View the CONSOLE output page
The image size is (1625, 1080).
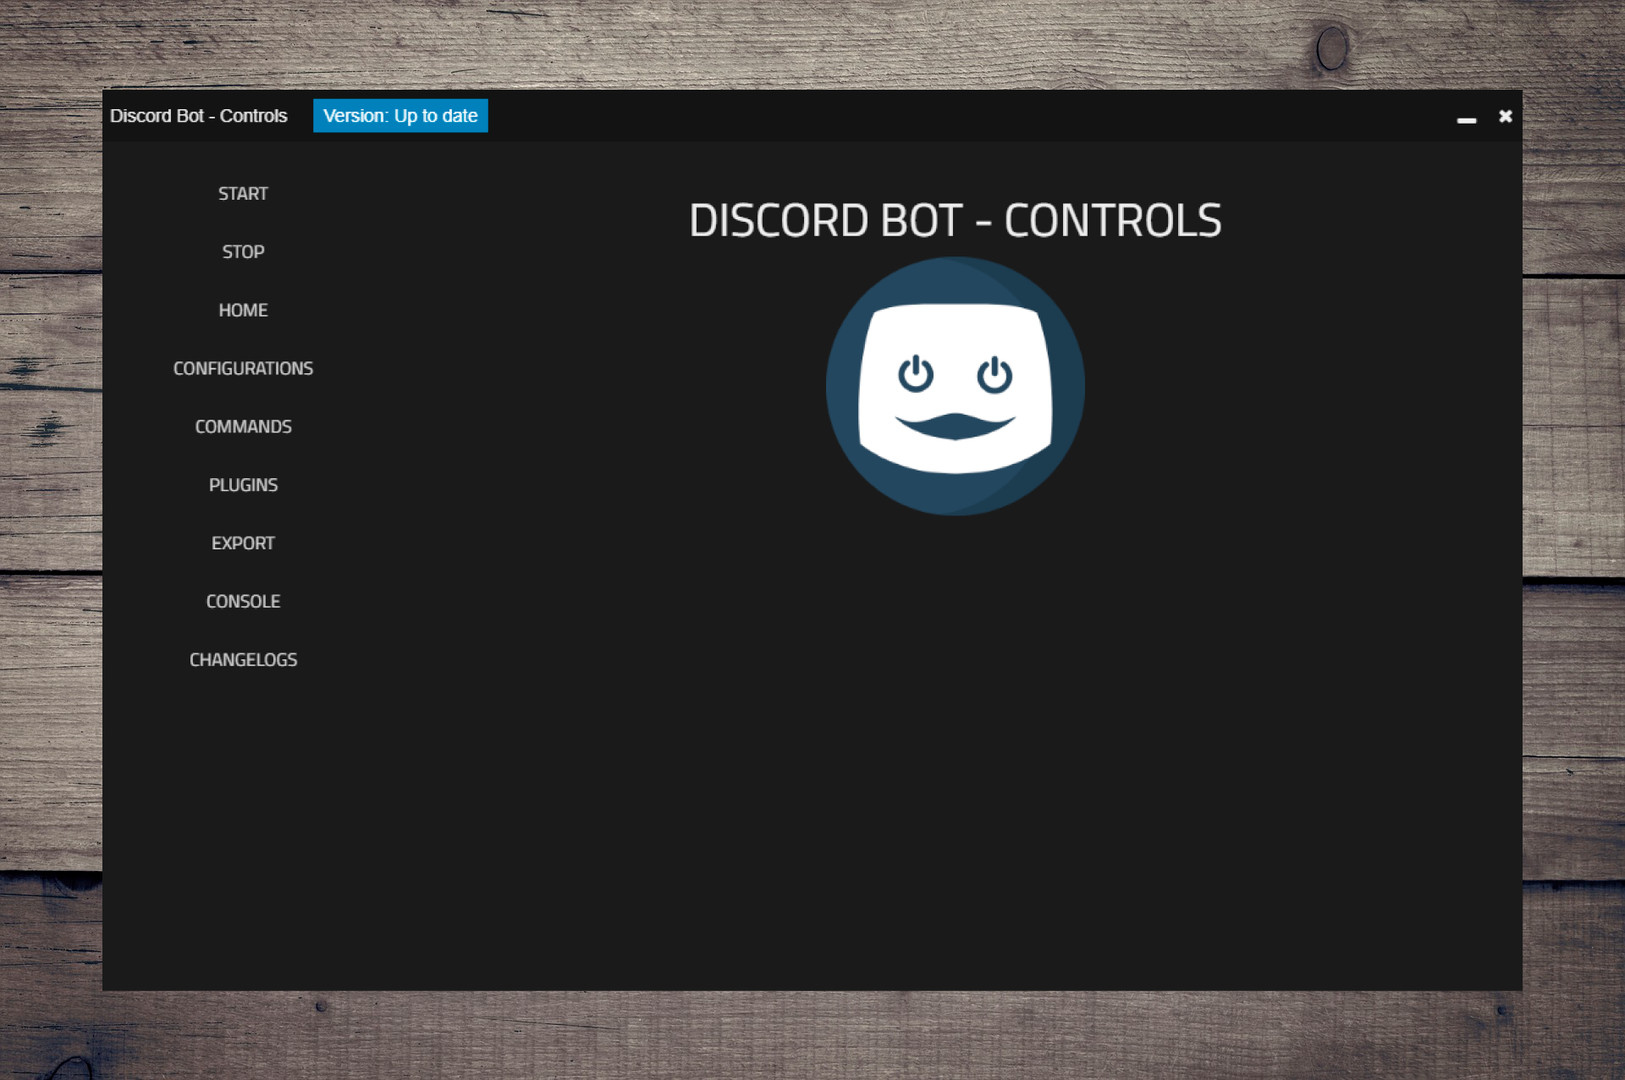pyautogui.click(x=243, y=601)
